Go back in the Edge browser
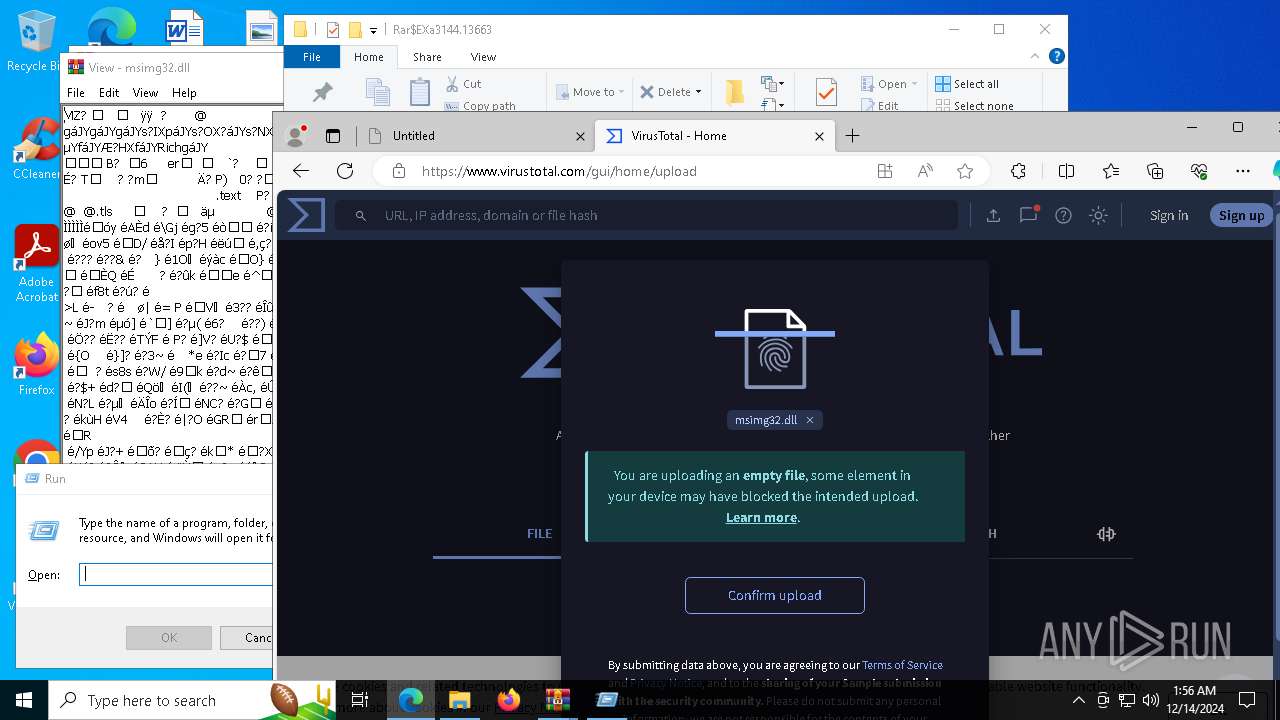 tap(301, 171)
